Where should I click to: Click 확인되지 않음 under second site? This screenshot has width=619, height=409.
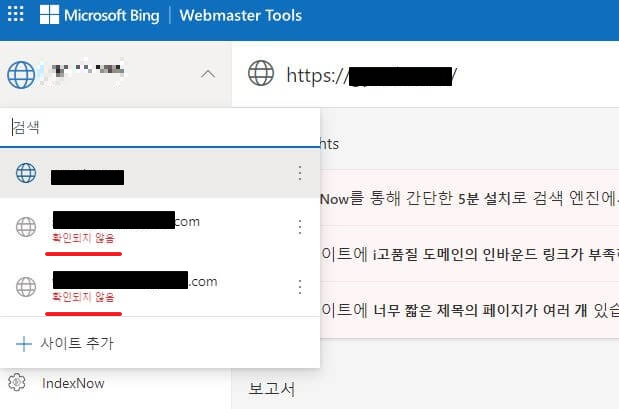coord(83,238)
